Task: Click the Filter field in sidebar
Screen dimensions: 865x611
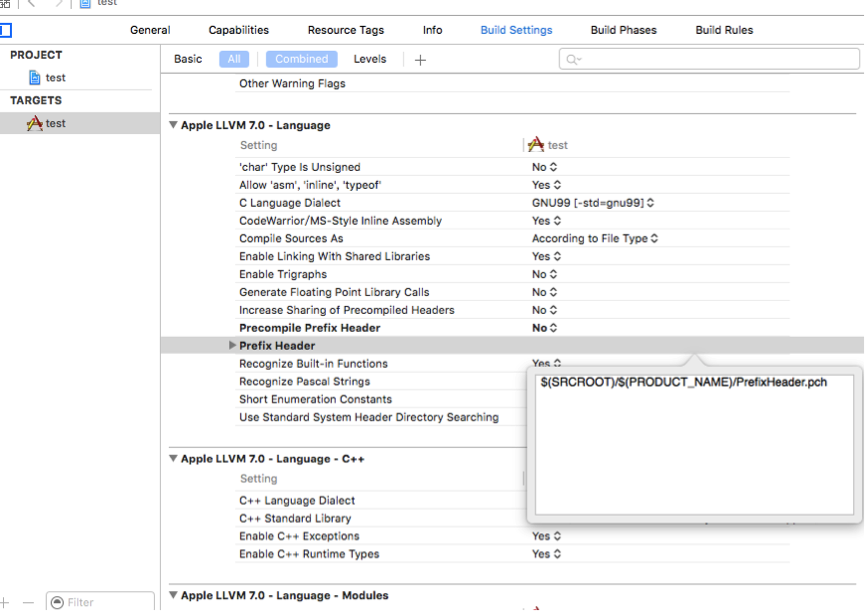Action: [100, 602]
